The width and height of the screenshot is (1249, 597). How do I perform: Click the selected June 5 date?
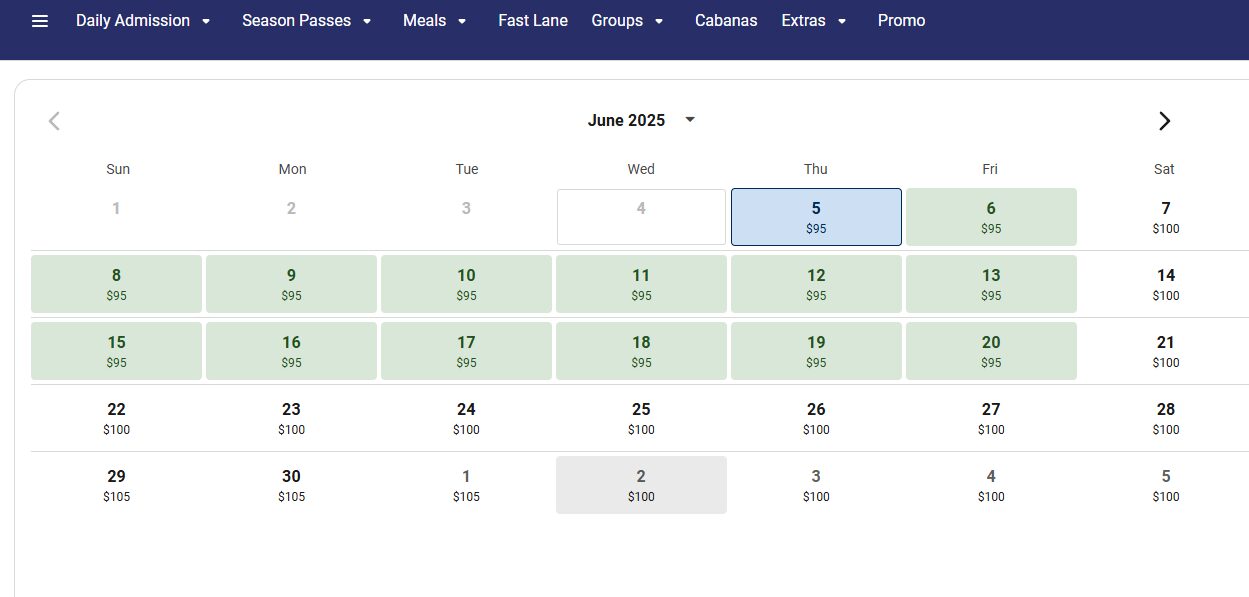point(816,217)
